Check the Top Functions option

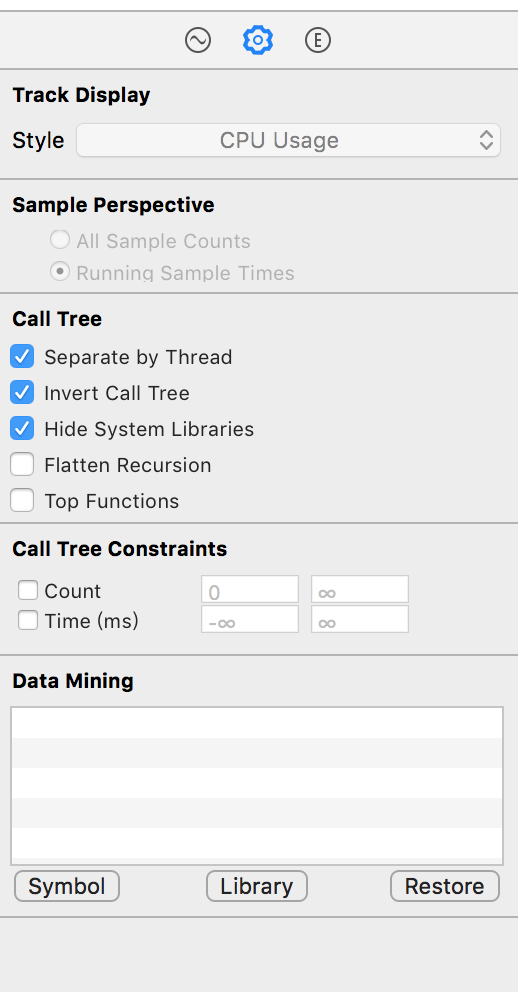22,501
